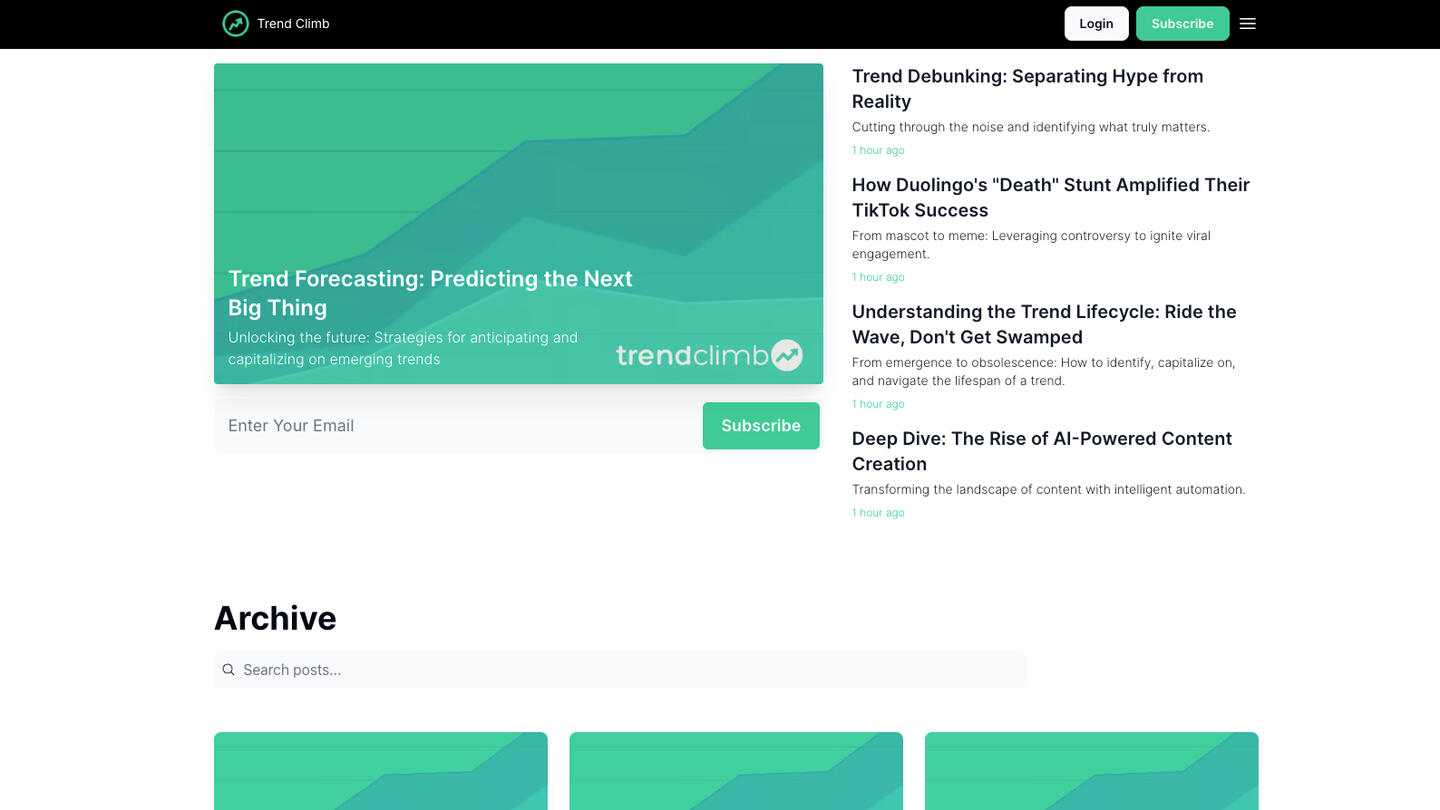The width and height of the screenshot is (1440, 810).
Task: Open the third archive post thumbnail
Action: 1091,771
